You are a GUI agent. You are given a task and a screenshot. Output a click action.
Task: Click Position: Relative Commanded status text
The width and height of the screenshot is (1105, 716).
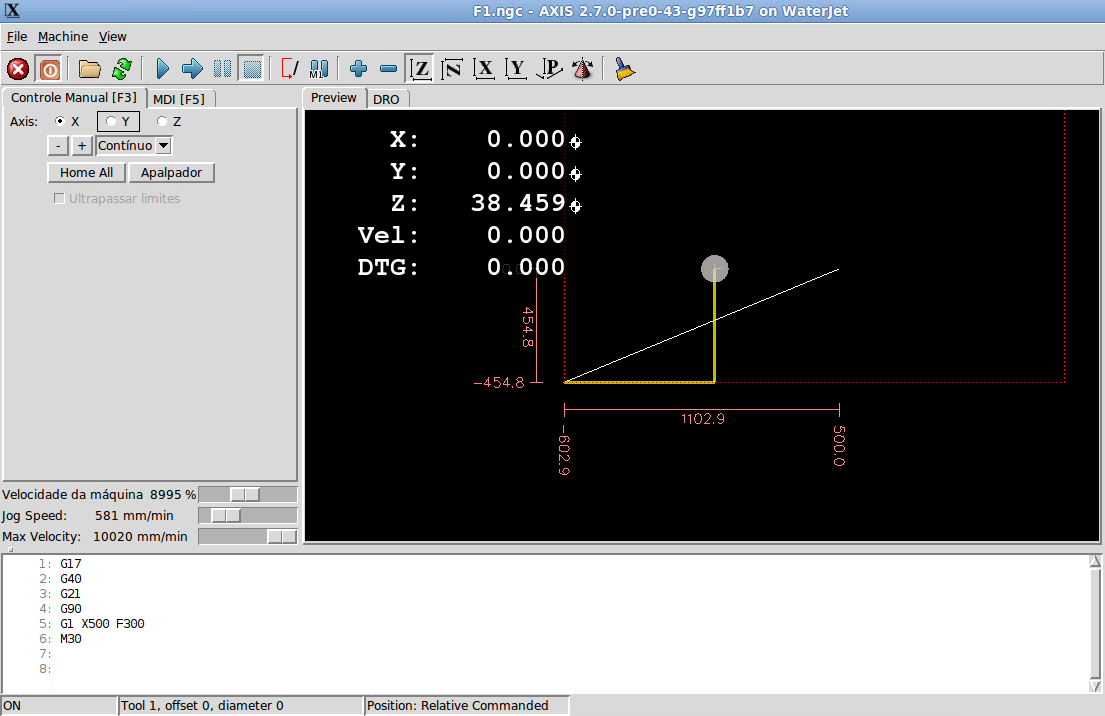pos(457,705)
